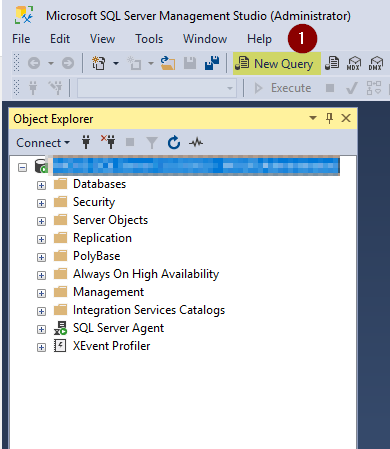Expand the PolyBase folder
390x449 pixels.
[x=41, y=257]
